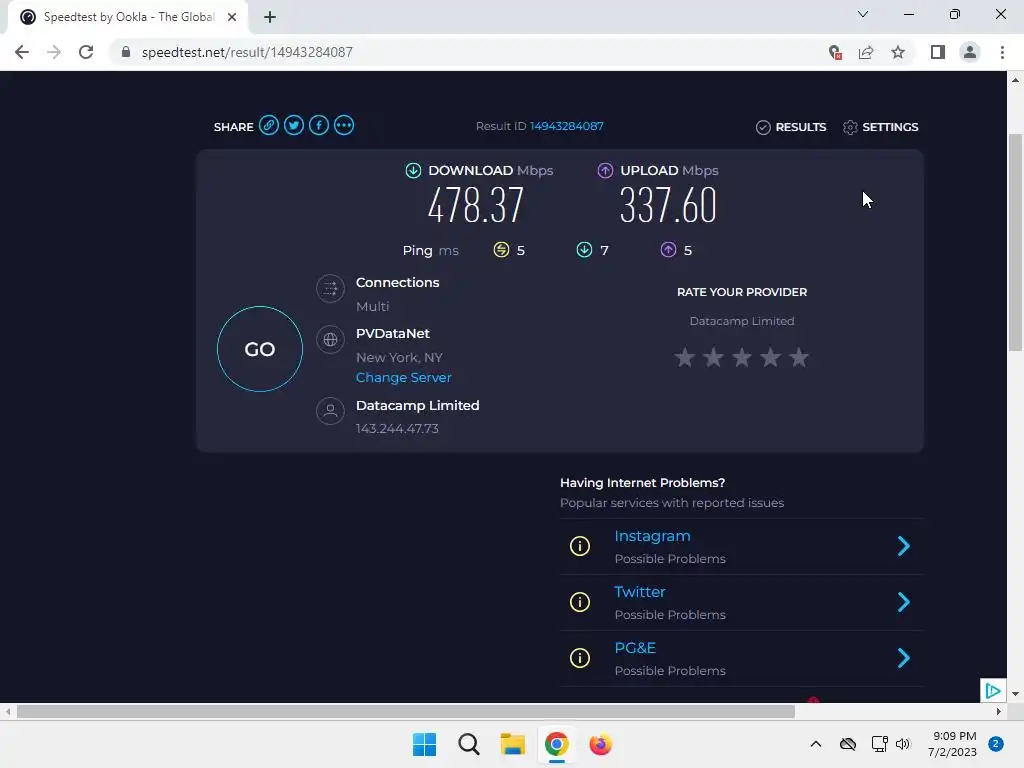The image size is (1024, 768).
Task: Copy result link via share link icon
Action: (268, 125)
